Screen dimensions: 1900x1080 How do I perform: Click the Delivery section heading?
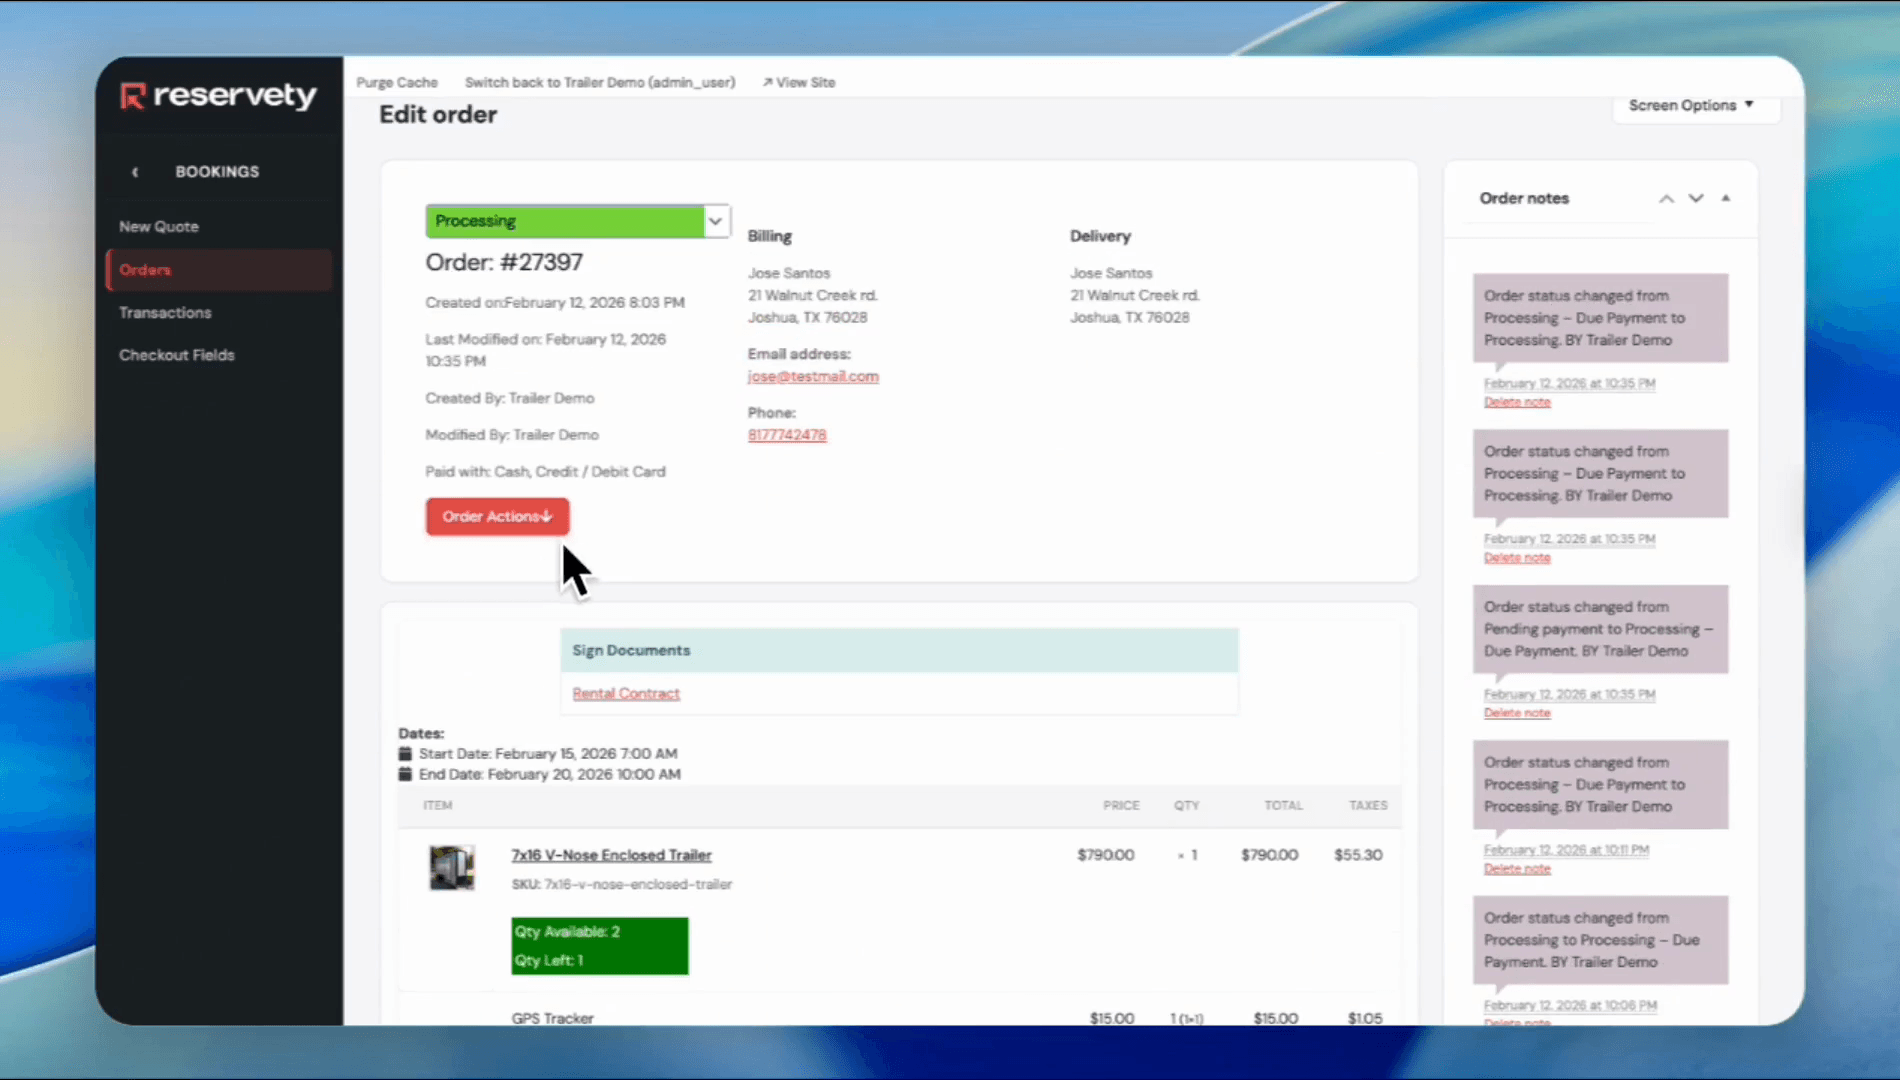point(1100,237)
